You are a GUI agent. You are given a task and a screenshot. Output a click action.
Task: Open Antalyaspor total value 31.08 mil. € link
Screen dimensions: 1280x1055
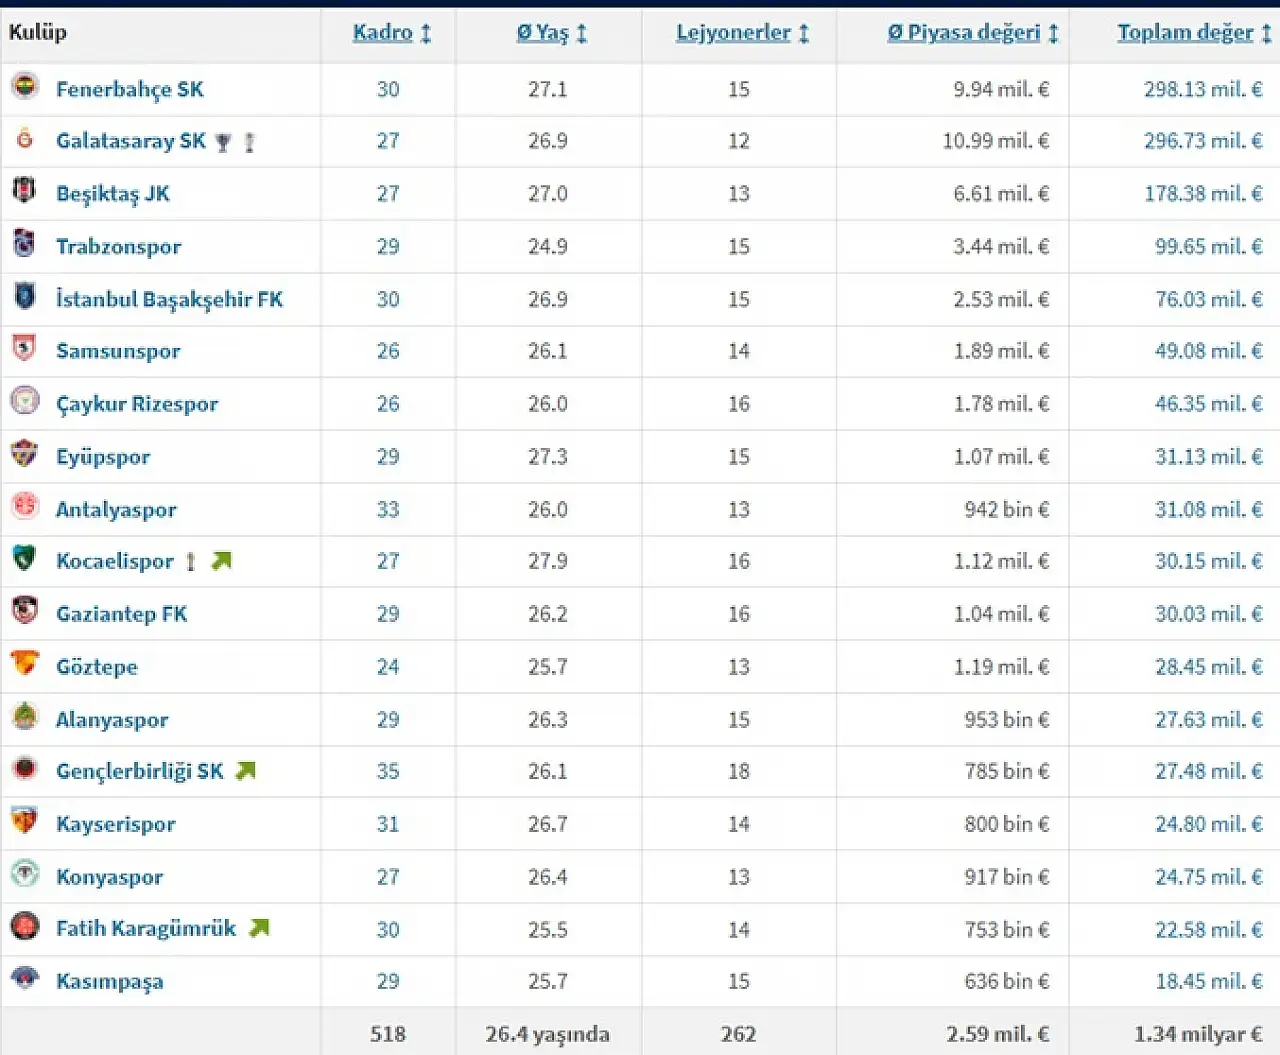click(1208, 510)
